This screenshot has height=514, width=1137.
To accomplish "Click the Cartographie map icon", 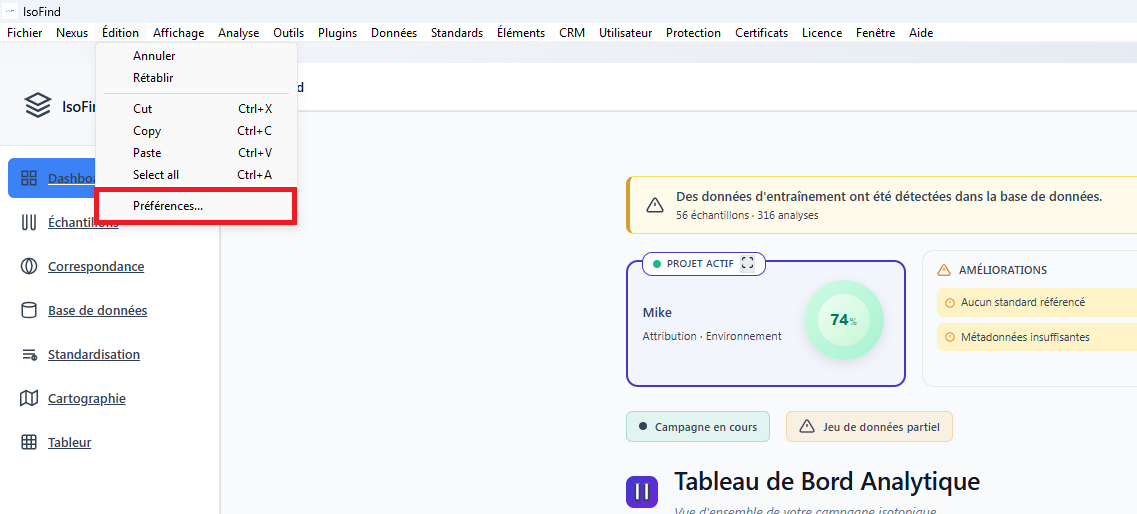I will click(x=29, y=398).
